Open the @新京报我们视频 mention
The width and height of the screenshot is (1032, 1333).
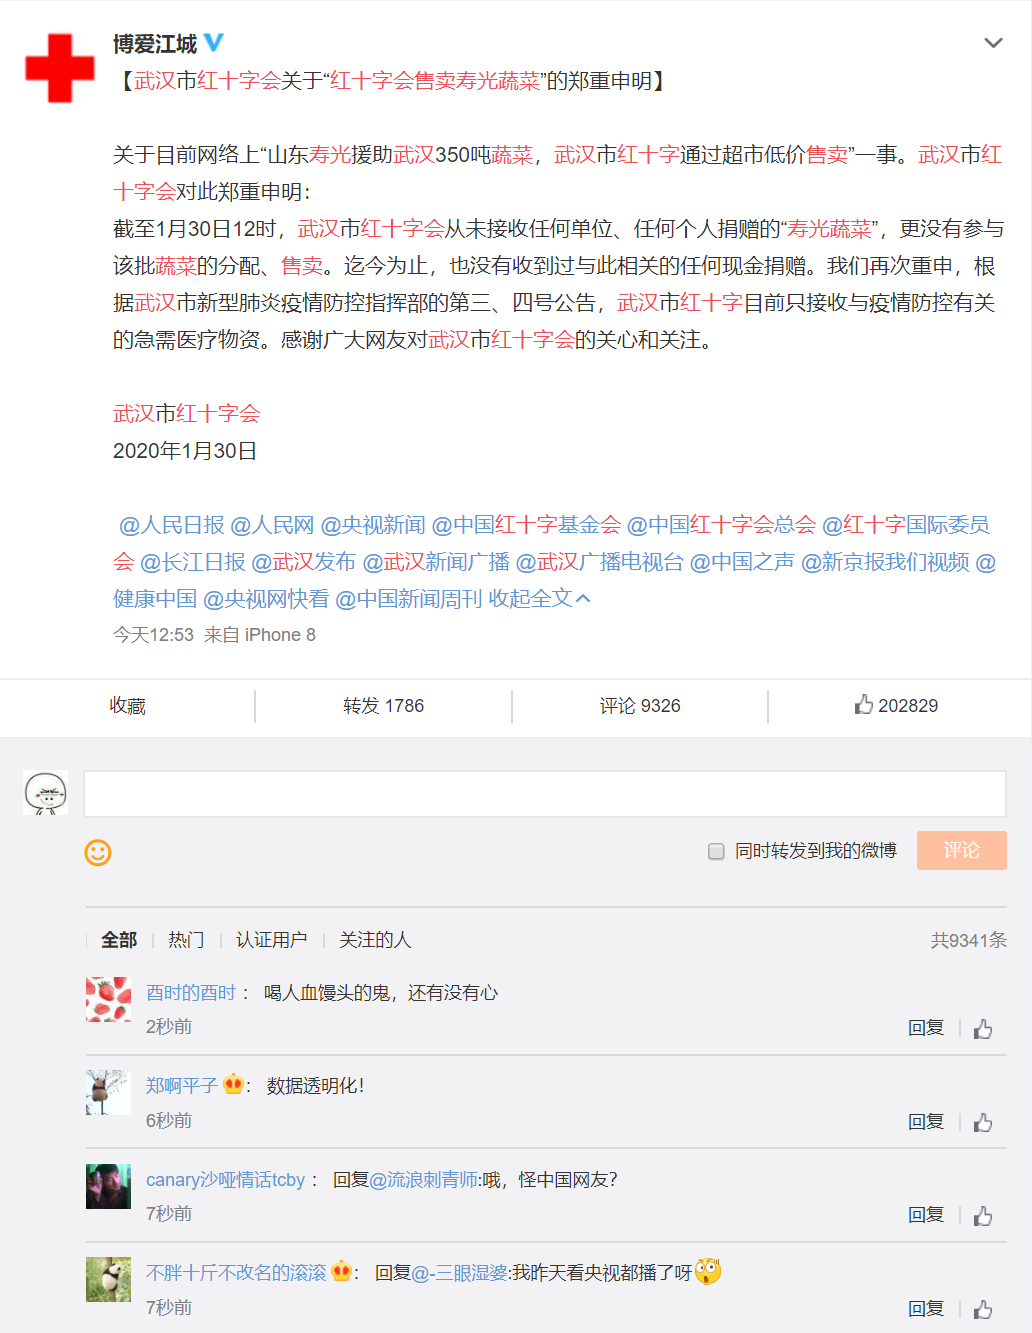[x=885, y=562]
